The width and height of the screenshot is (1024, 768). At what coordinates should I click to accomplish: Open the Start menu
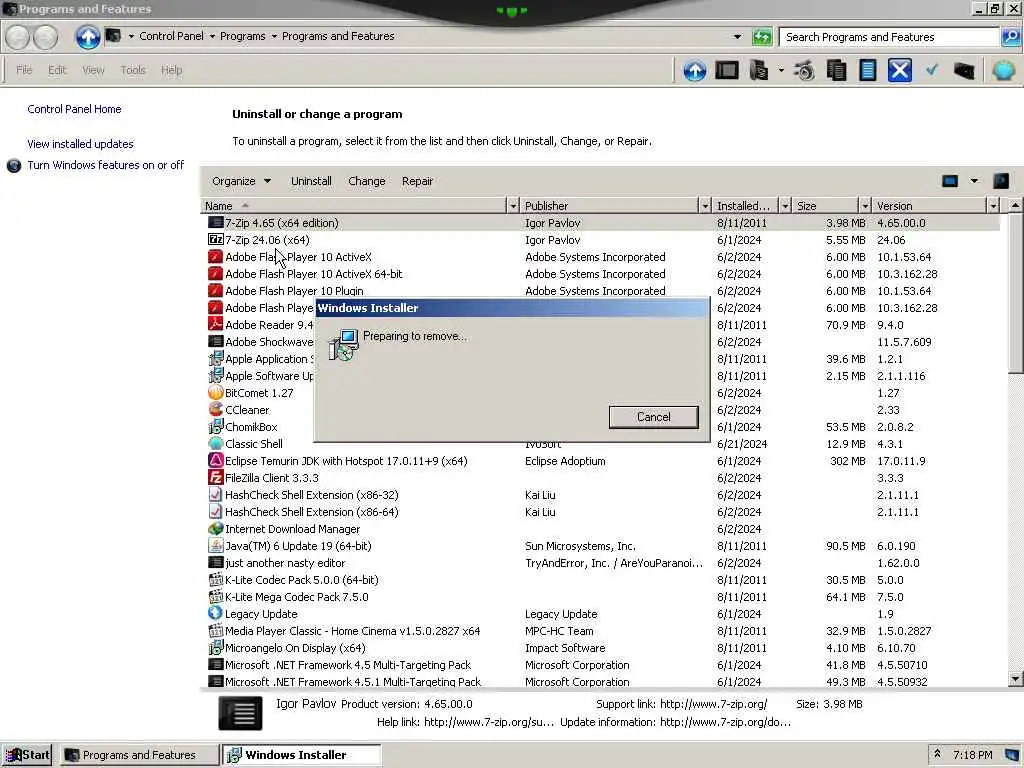point(27,755)
